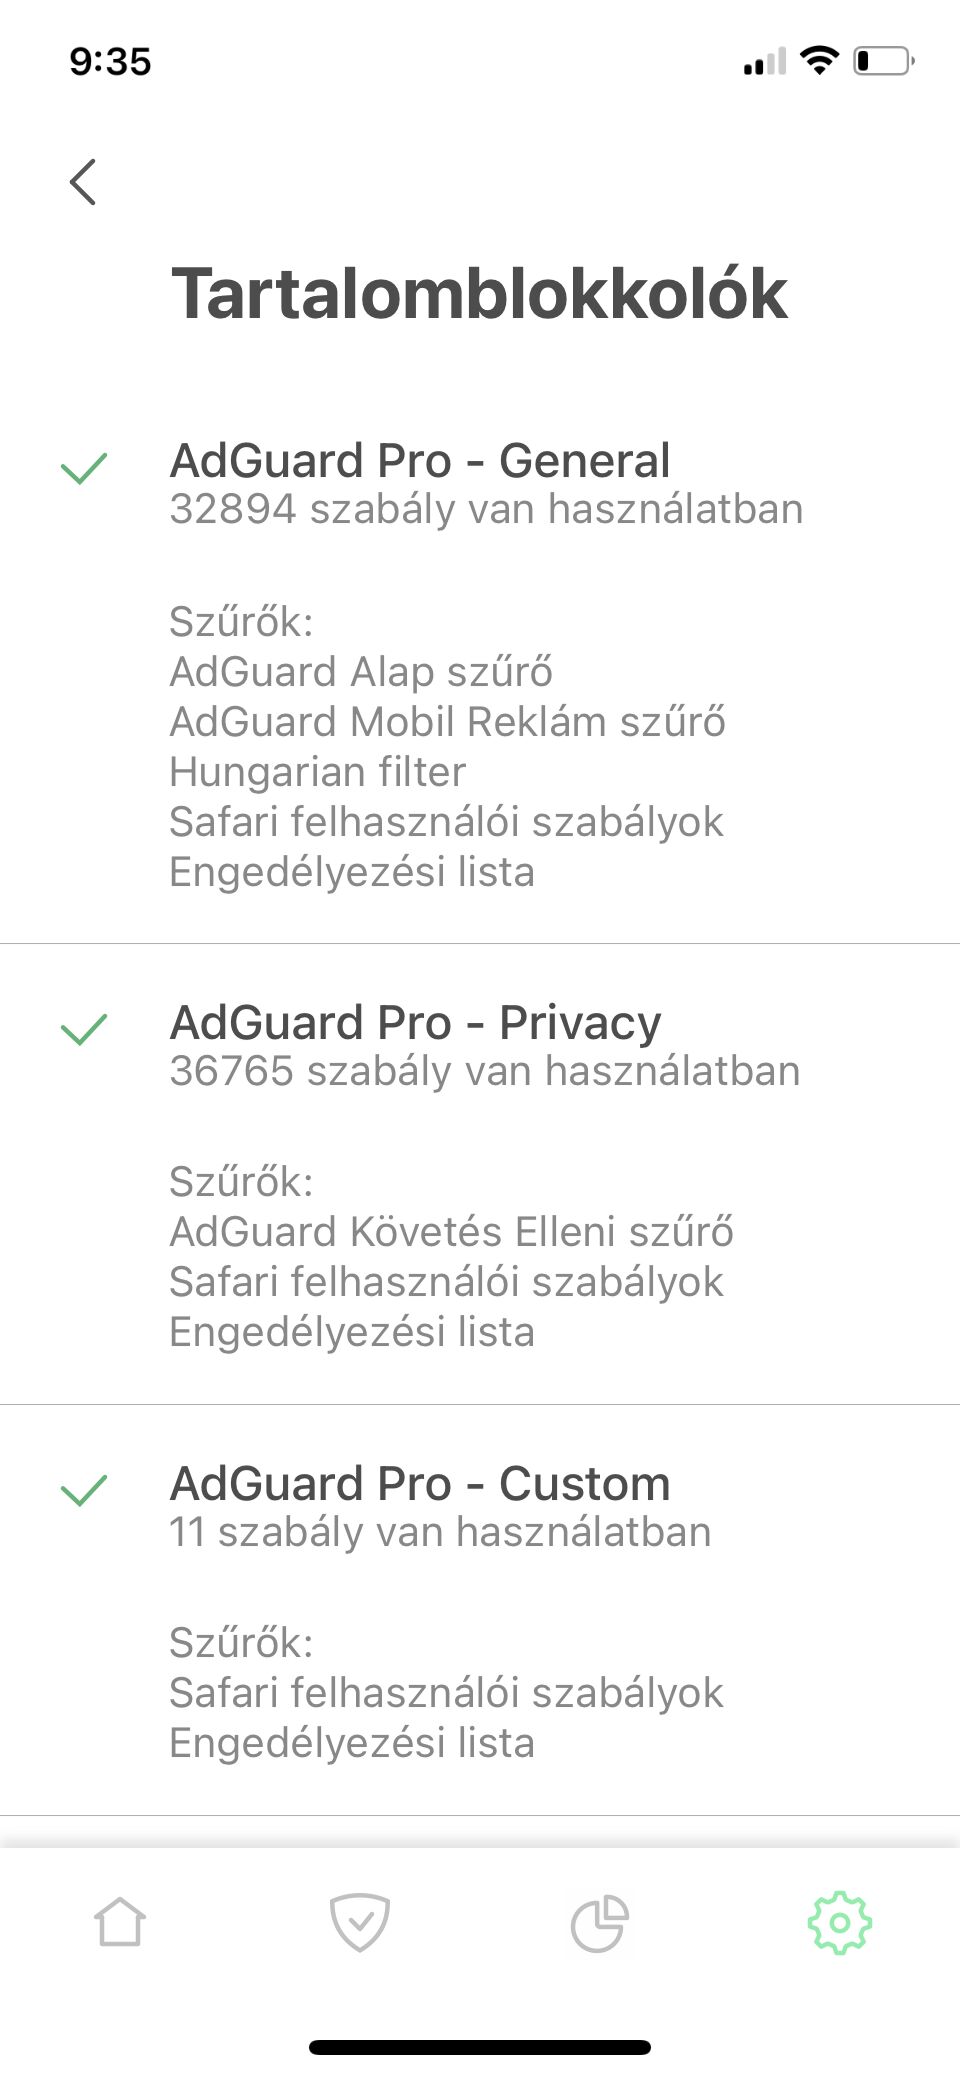Tap AdGuard Mobil Reklám szűrő entry
The image size is (960, 2079).
[x=448, y=722]
